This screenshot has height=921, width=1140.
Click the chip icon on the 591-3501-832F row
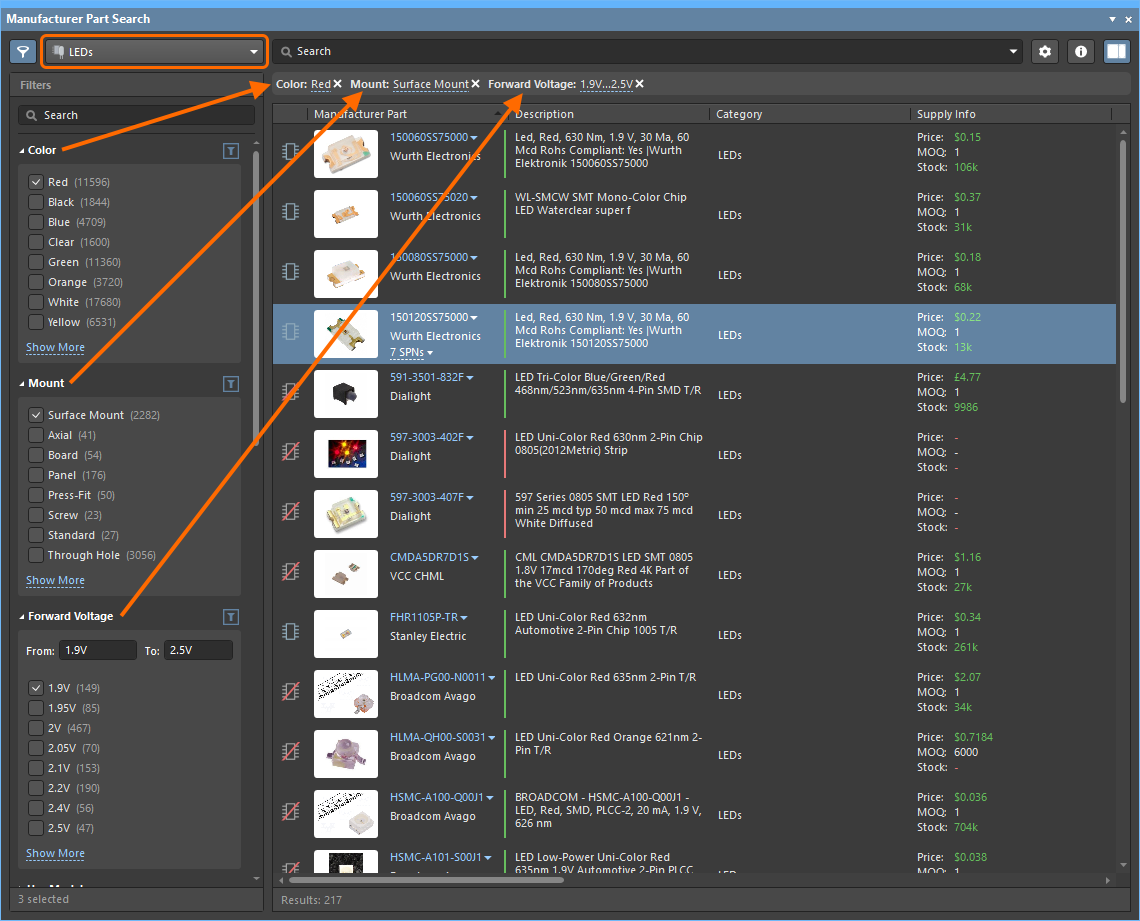[x=290, y=393]
